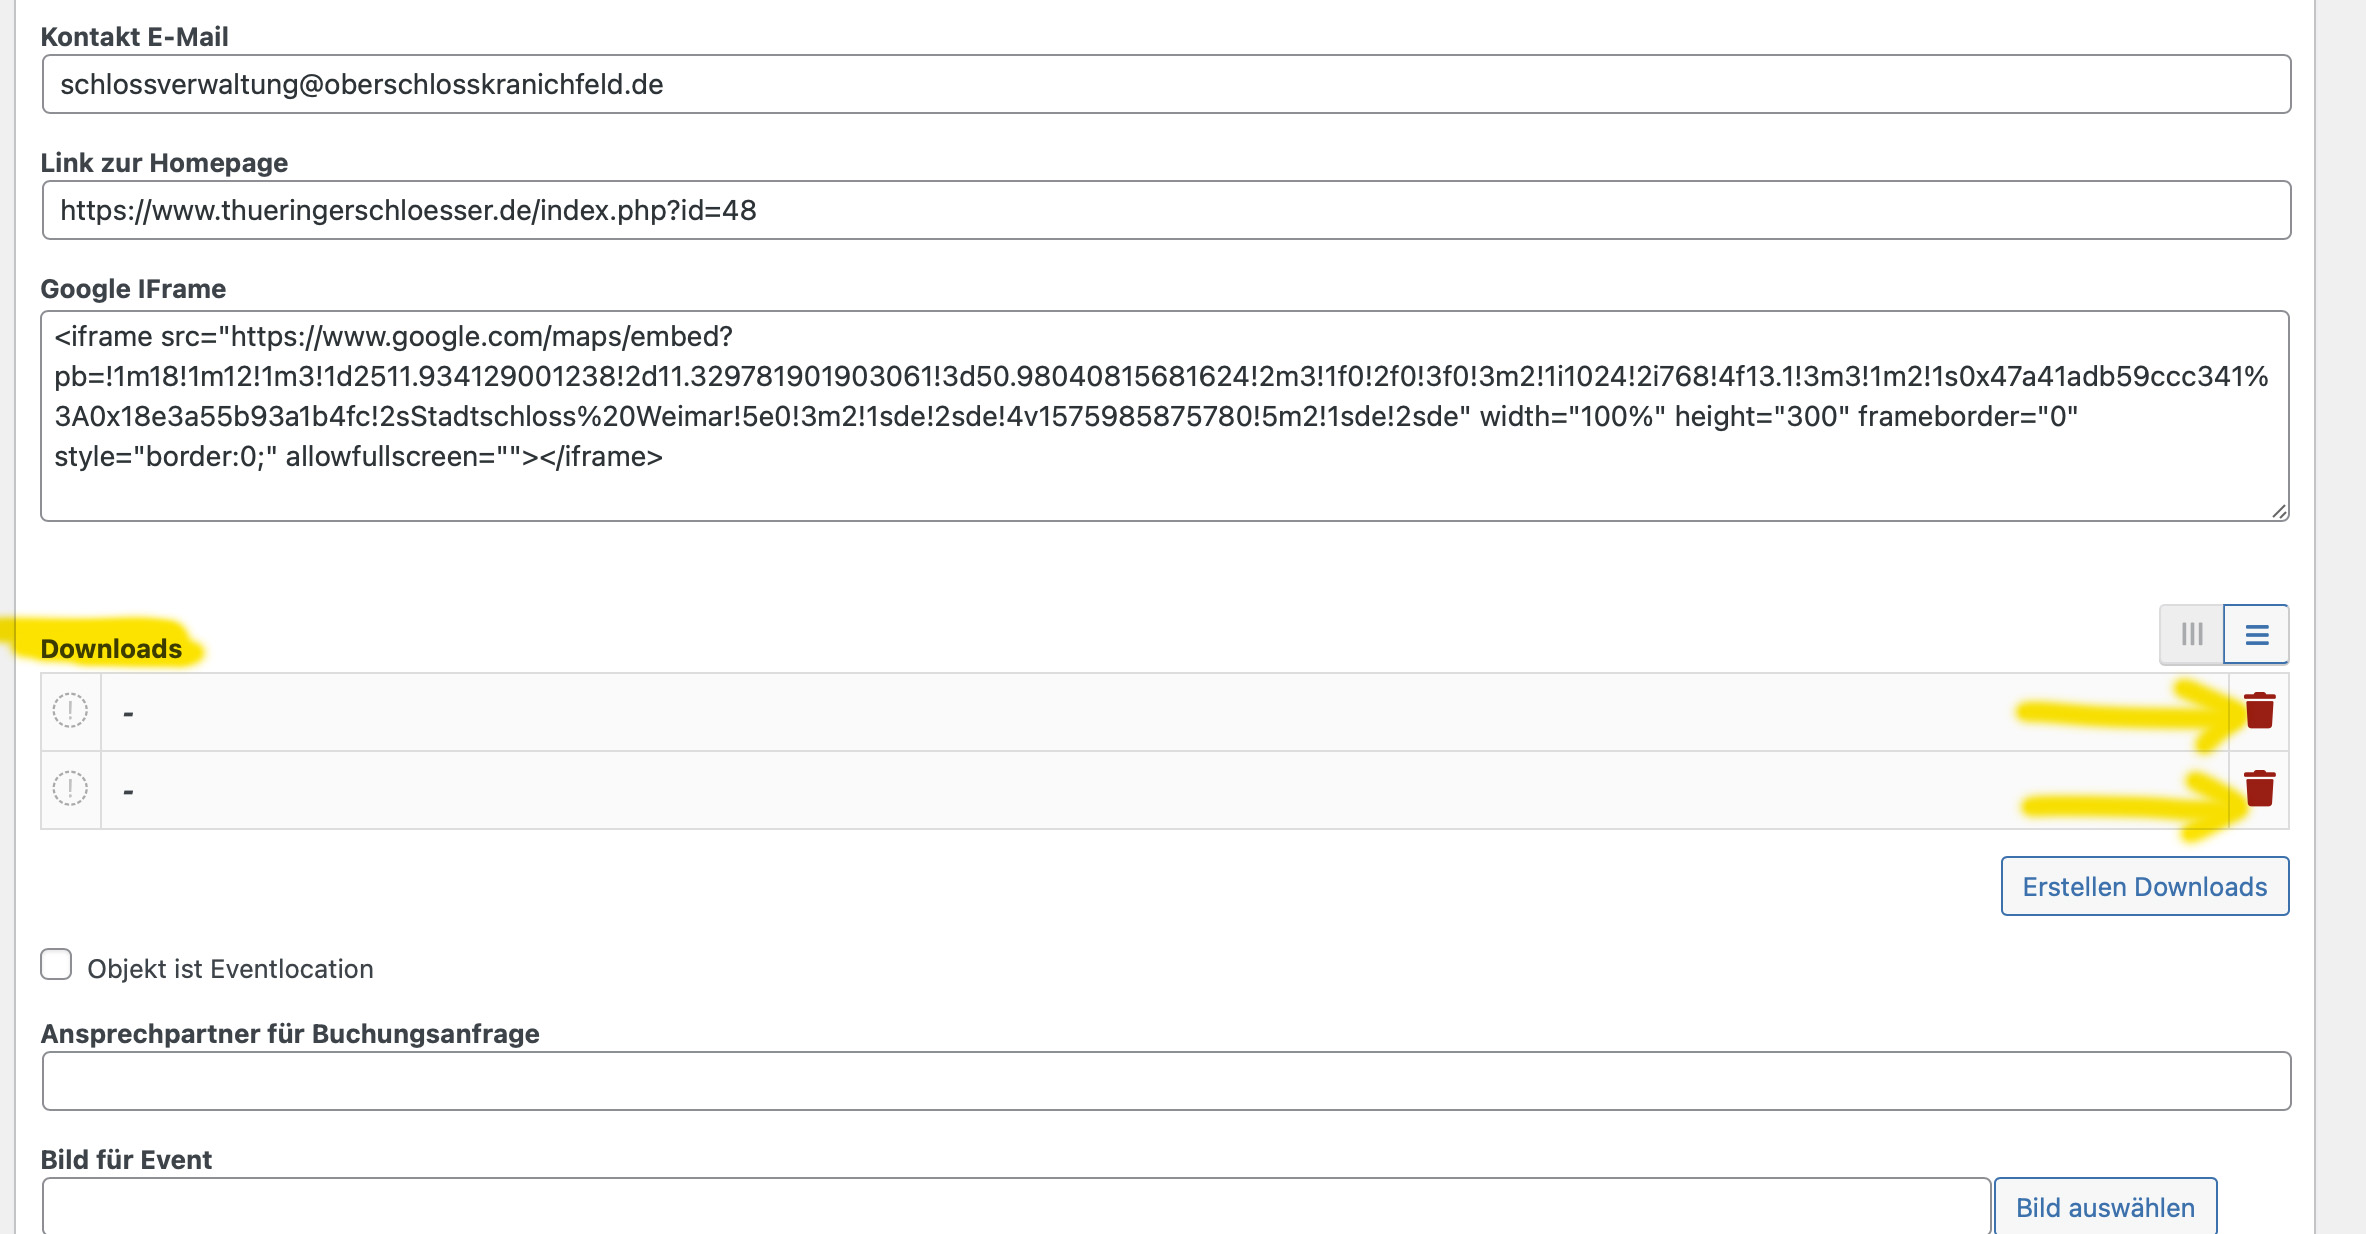Click the Downloads section heading
2366x1234 pixels.
(111, 649)
